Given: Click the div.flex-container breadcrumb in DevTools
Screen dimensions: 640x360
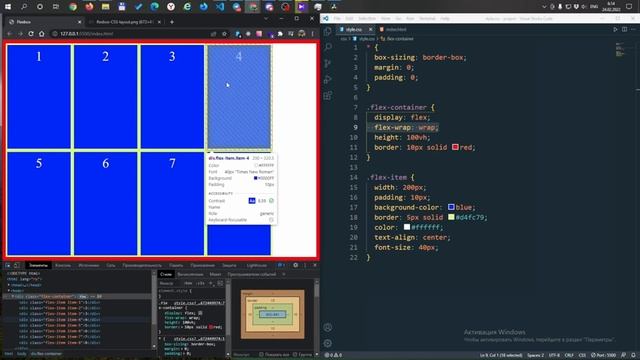Looking at the screenshot, I should coord(46,354).
